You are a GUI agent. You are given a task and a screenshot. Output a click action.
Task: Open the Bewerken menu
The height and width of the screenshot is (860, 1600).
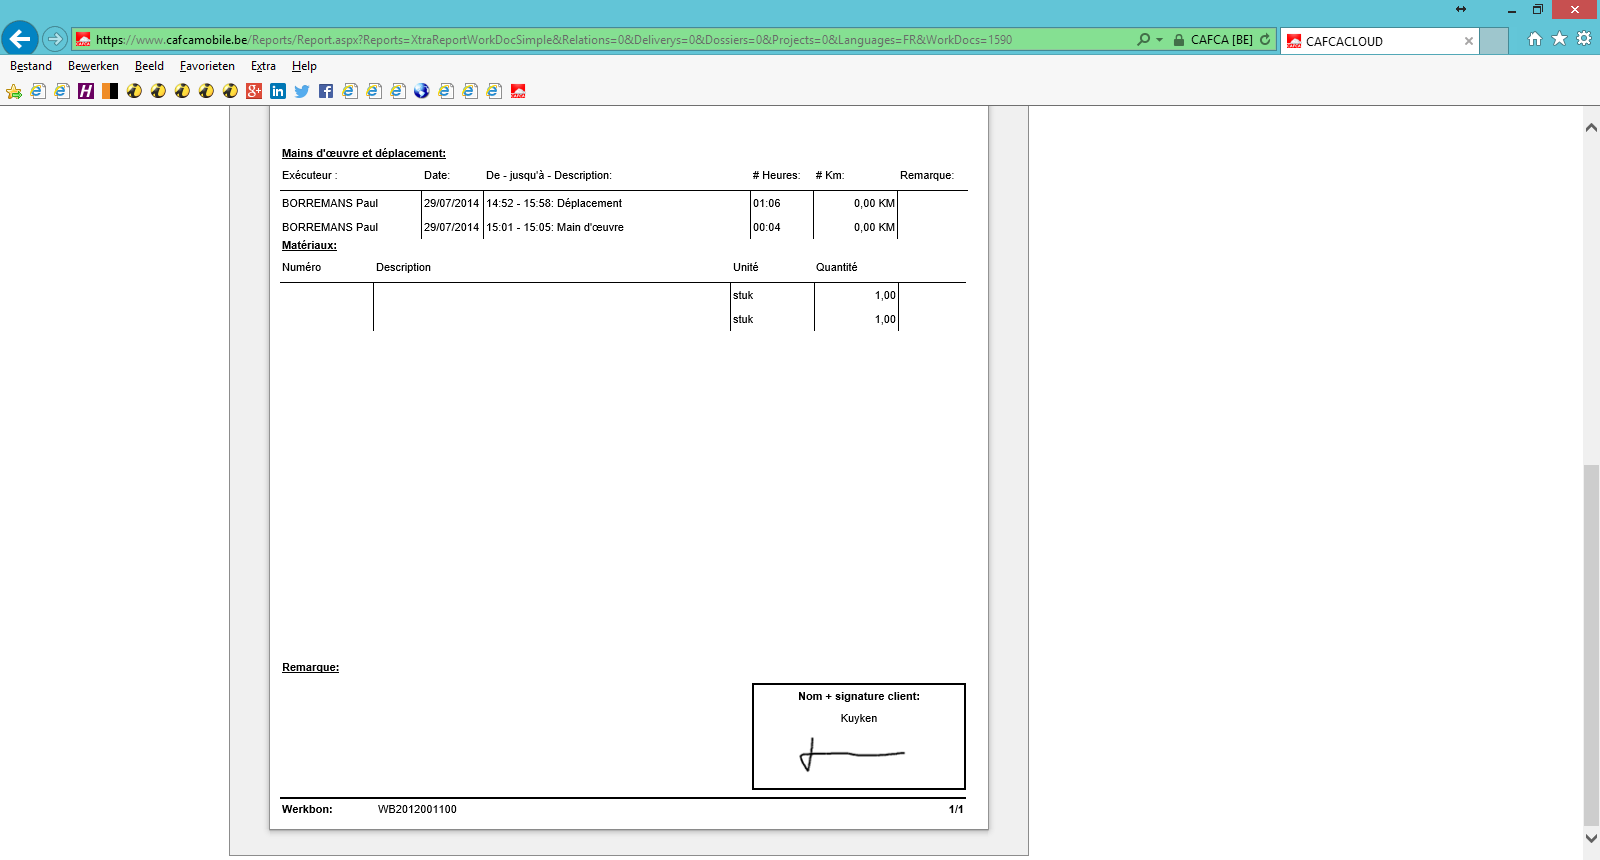click(93, 66)
